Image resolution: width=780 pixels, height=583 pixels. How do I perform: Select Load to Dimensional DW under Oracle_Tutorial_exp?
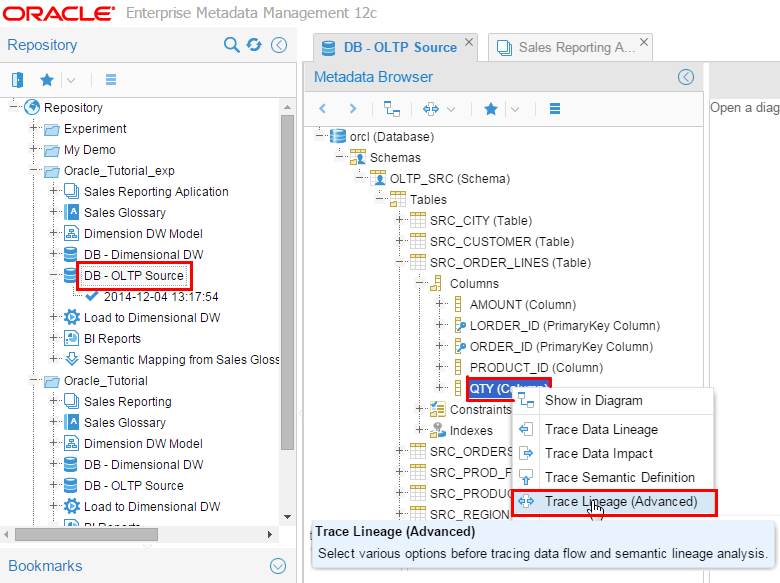(x=152, y=318)
